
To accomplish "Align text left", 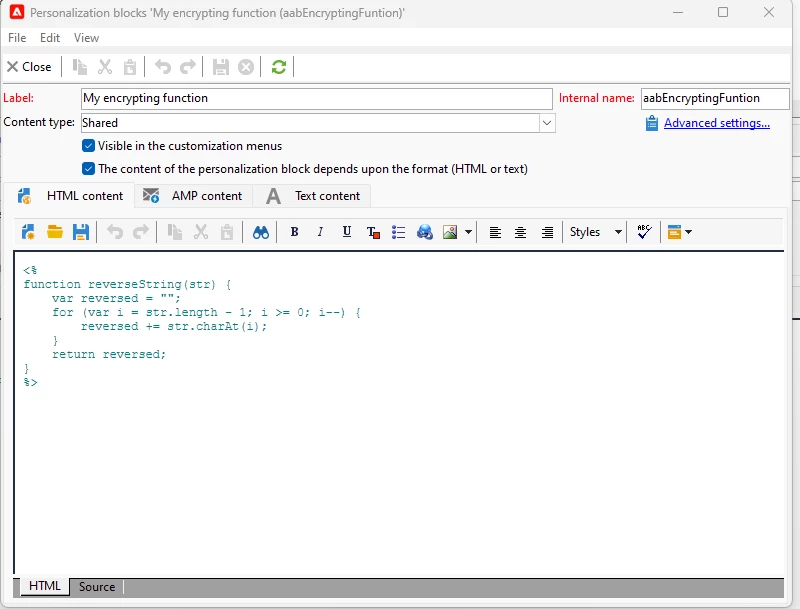I will coord(495,232).
